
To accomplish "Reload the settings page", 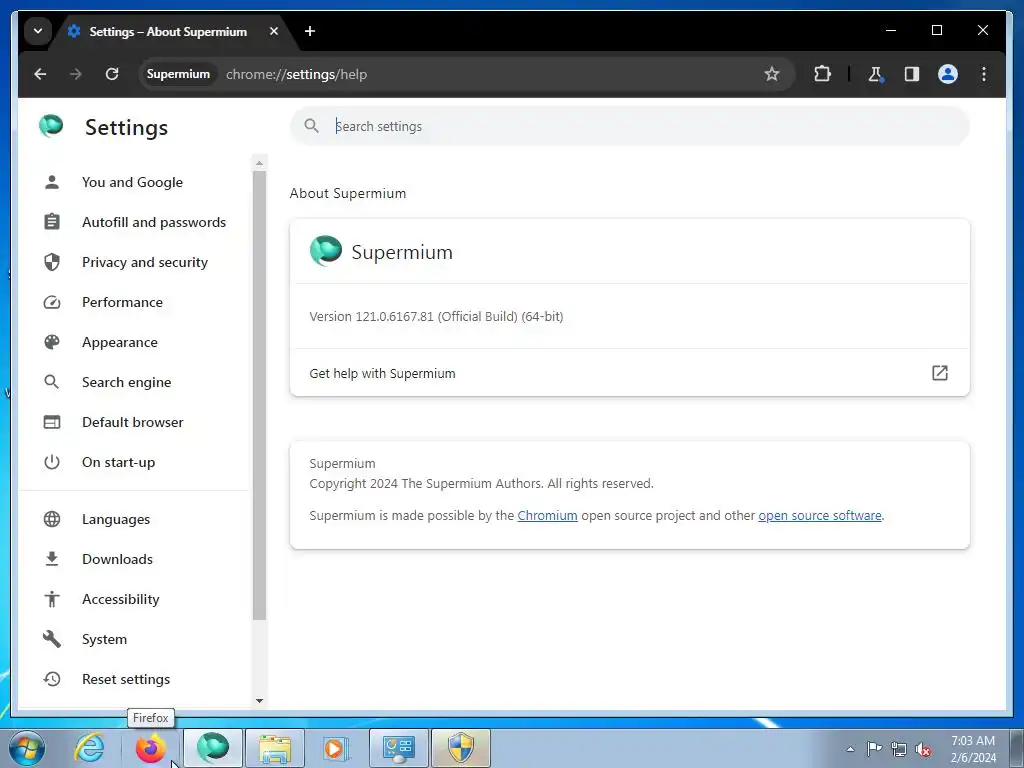I will (x=112, y=74).
